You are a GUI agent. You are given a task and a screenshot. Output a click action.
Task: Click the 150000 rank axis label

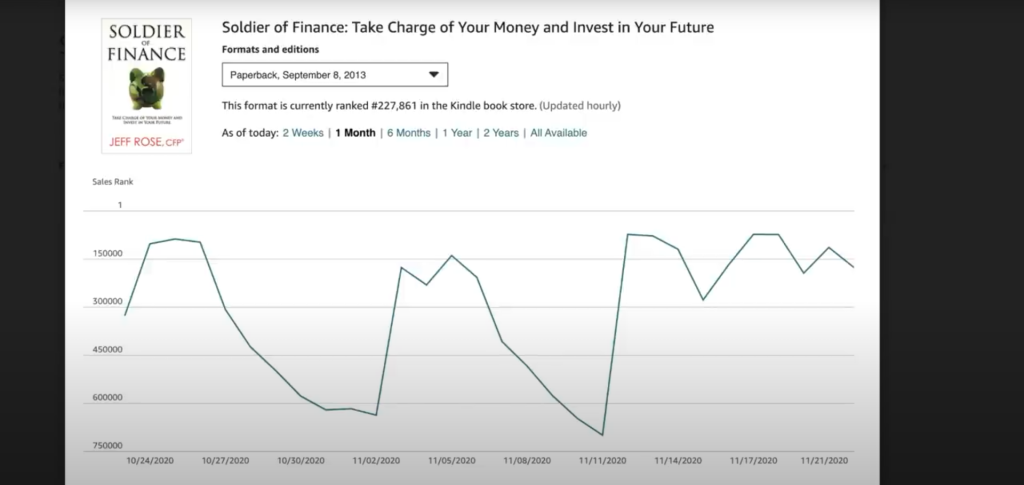point(107,254)
